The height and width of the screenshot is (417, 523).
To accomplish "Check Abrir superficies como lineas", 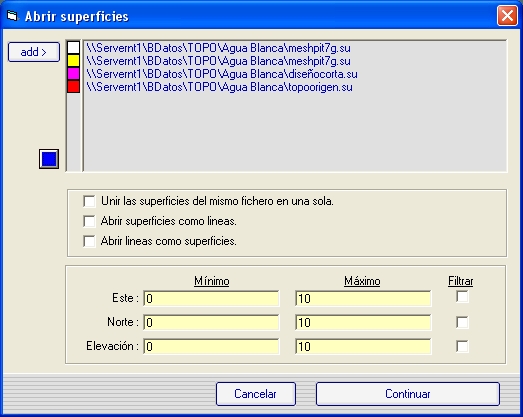I will [89, 221].
